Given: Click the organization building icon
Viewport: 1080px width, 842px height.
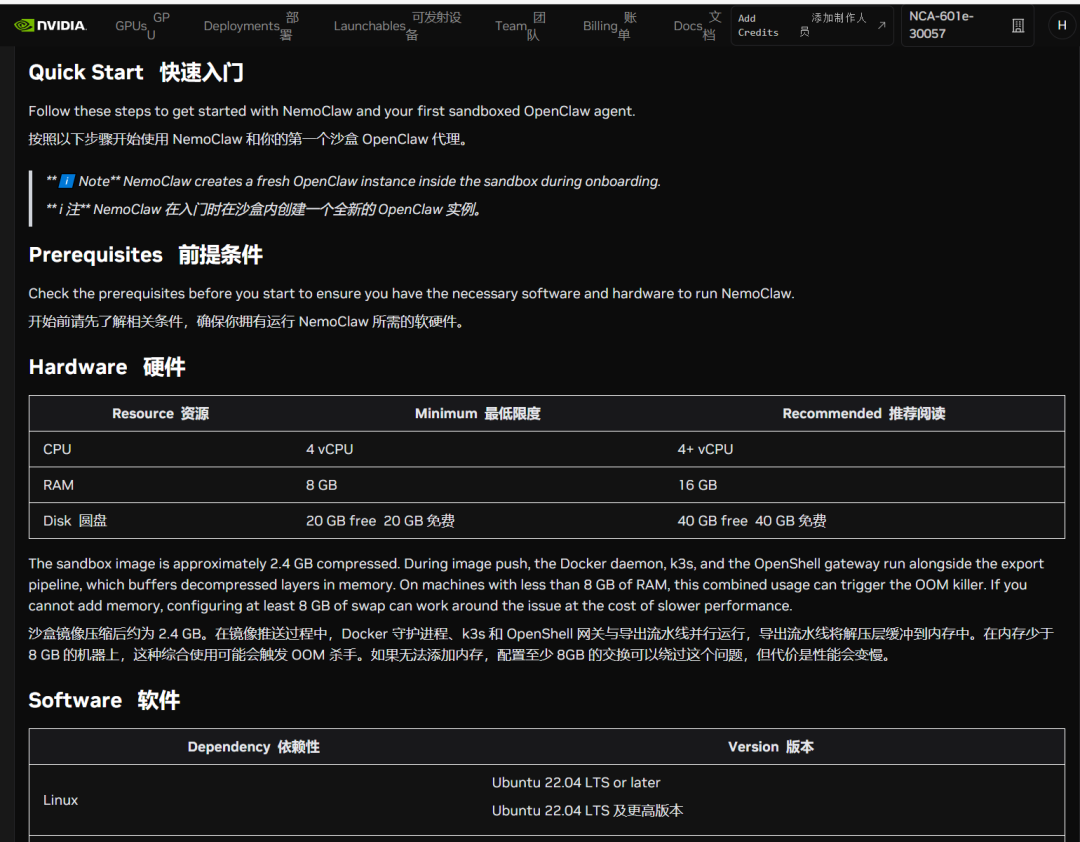Looking at the screenshot, I should point(1018,25).
